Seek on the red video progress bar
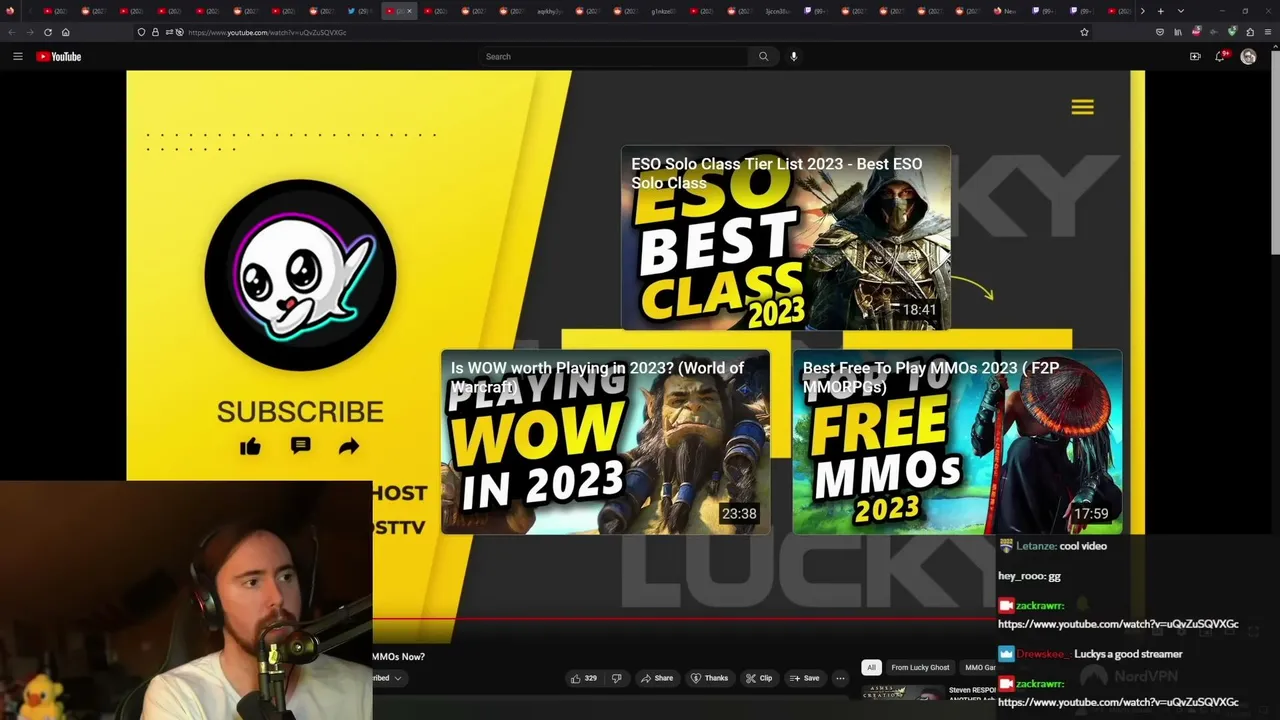Screen dimensions: 1280x720 click(x=684, y=619)
